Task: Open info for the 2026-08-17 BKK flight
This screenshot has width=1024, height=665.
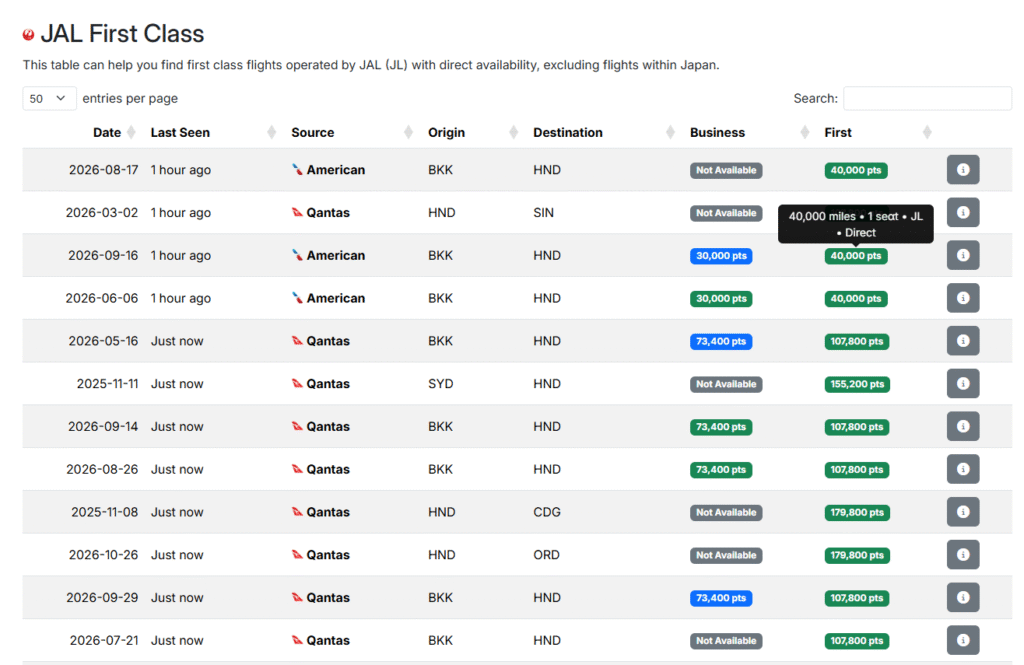Action: [x=962, y=169]
